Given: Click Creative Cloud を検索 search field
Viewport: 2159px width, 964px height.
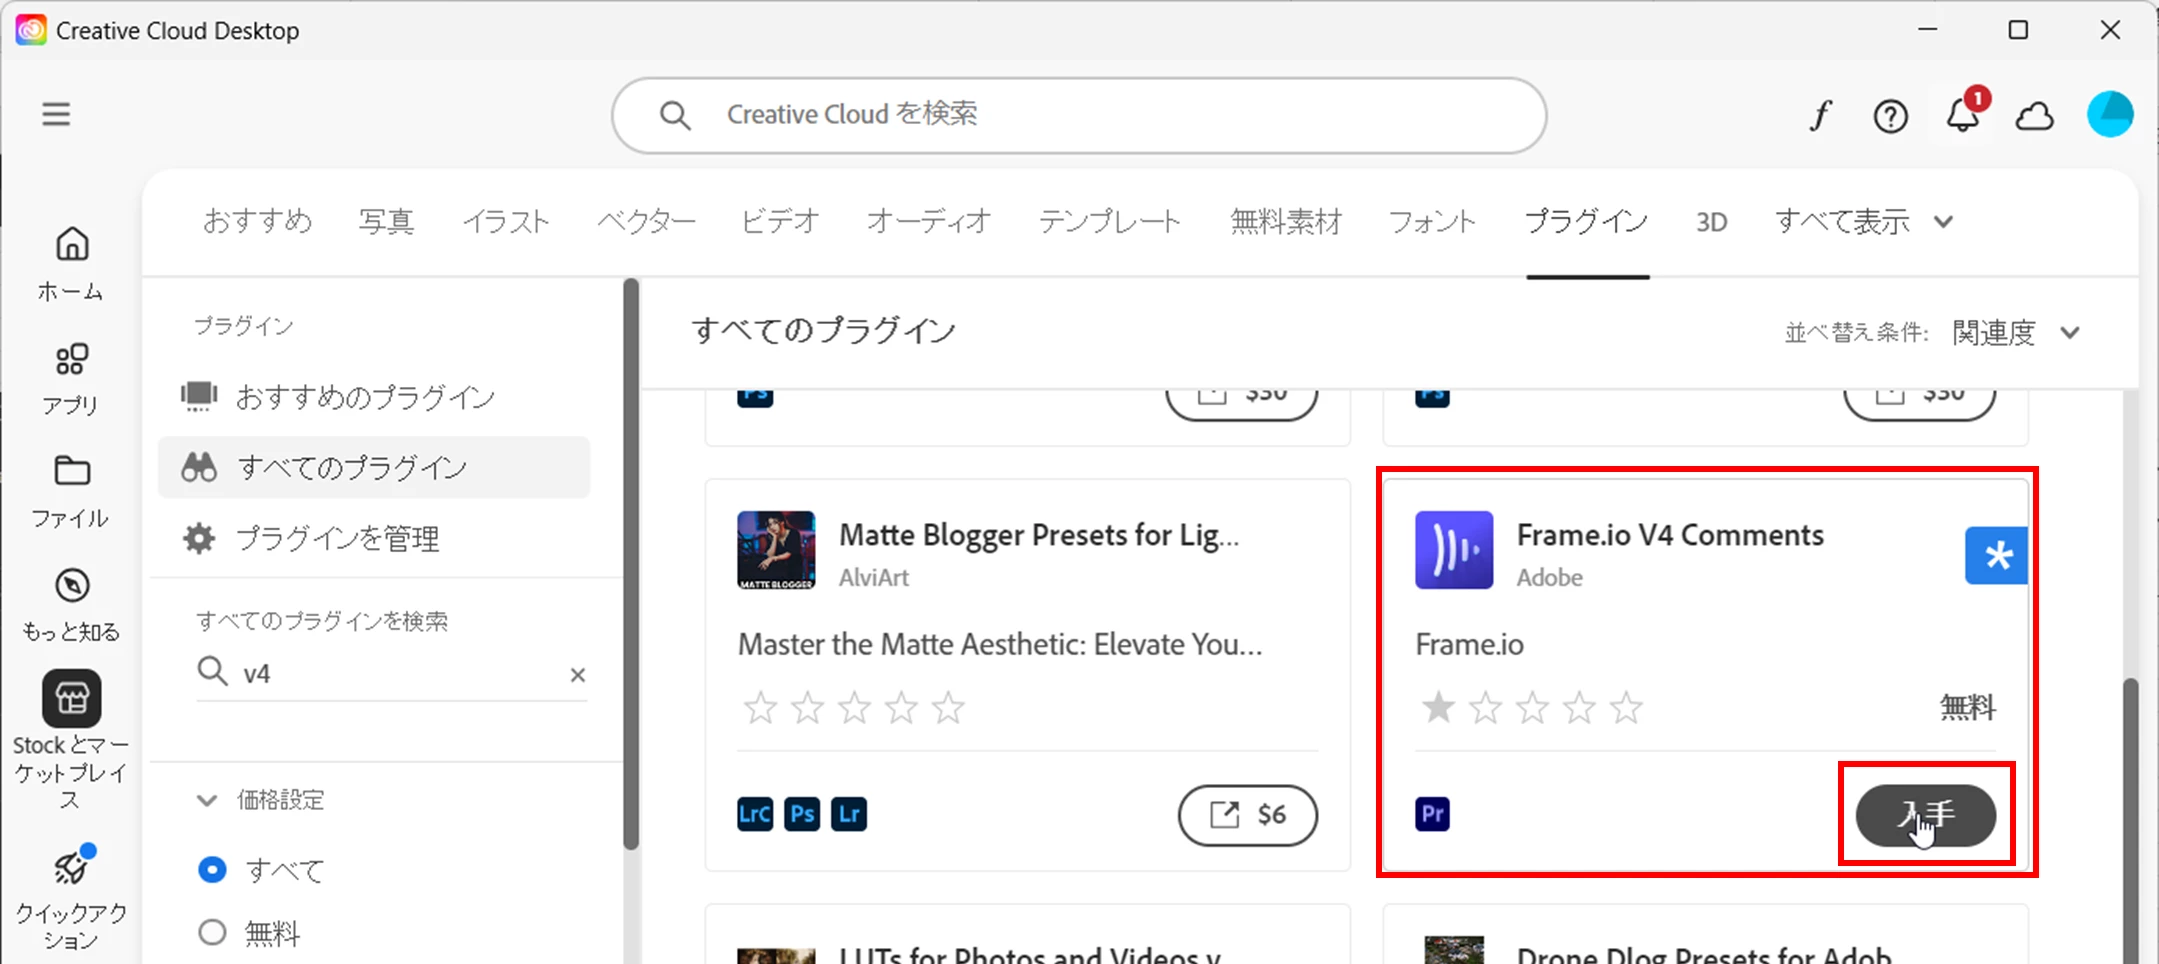Looking at the screenshot, I should tap(1079, 115).
